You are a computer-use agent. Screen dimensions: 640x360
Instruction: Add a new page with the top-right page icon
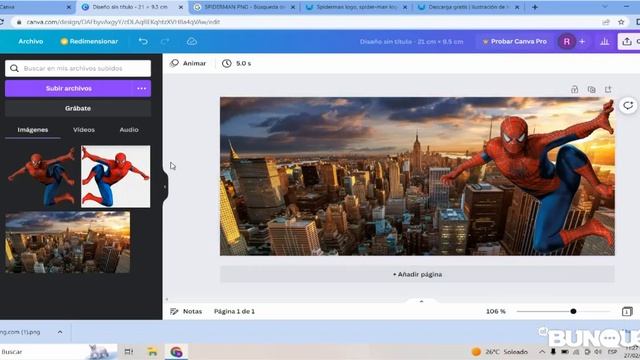click(x=608, y=89)
